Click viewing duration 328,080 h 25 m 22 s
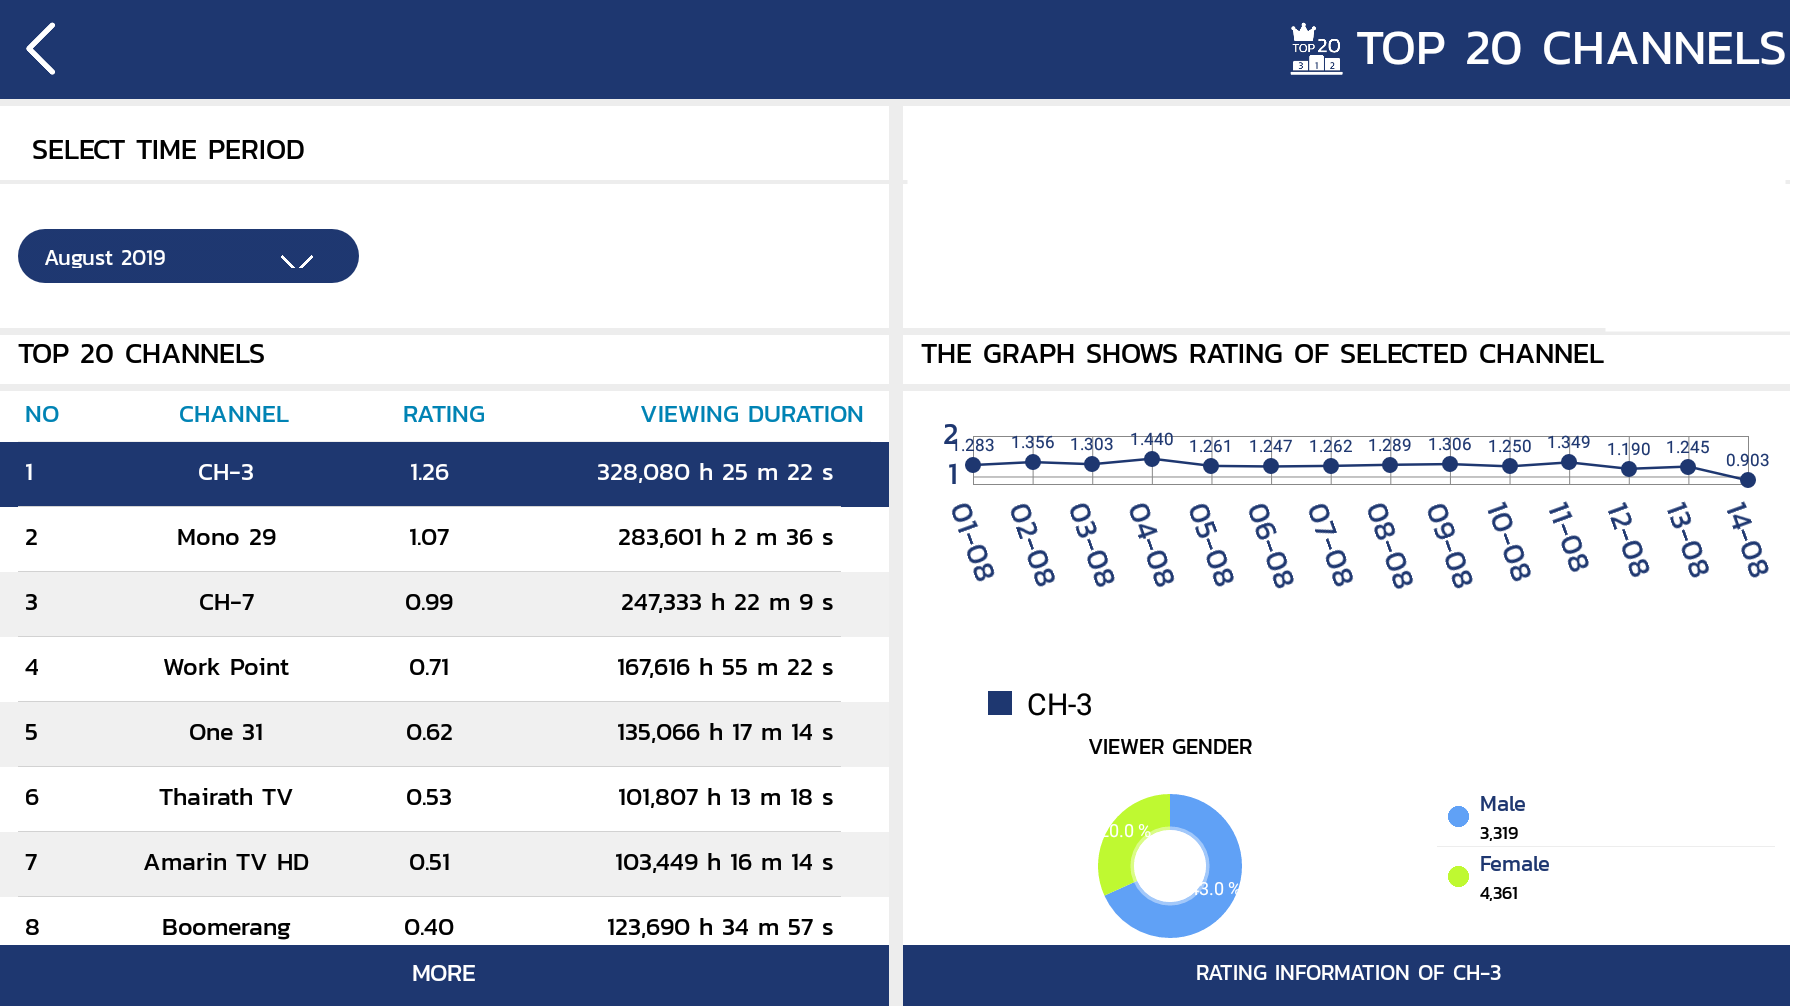The image size is (1793, 1006). (x=715, y=473)
